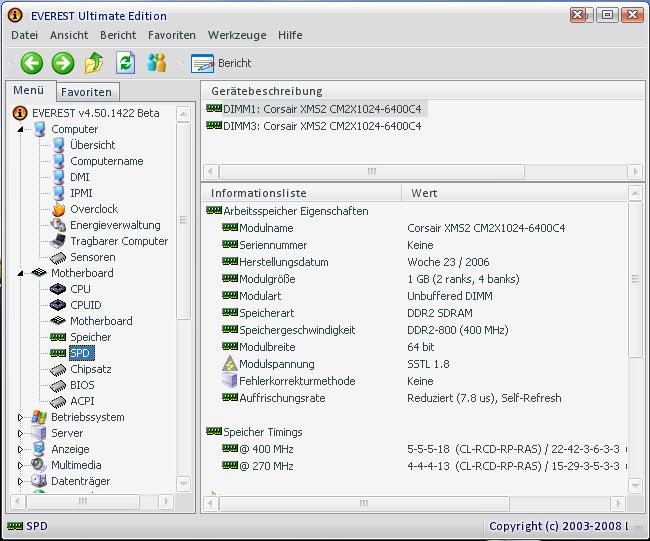Screen dimensions: 650x541
Task: Open the Bericht menu
Action: (118, 35)
